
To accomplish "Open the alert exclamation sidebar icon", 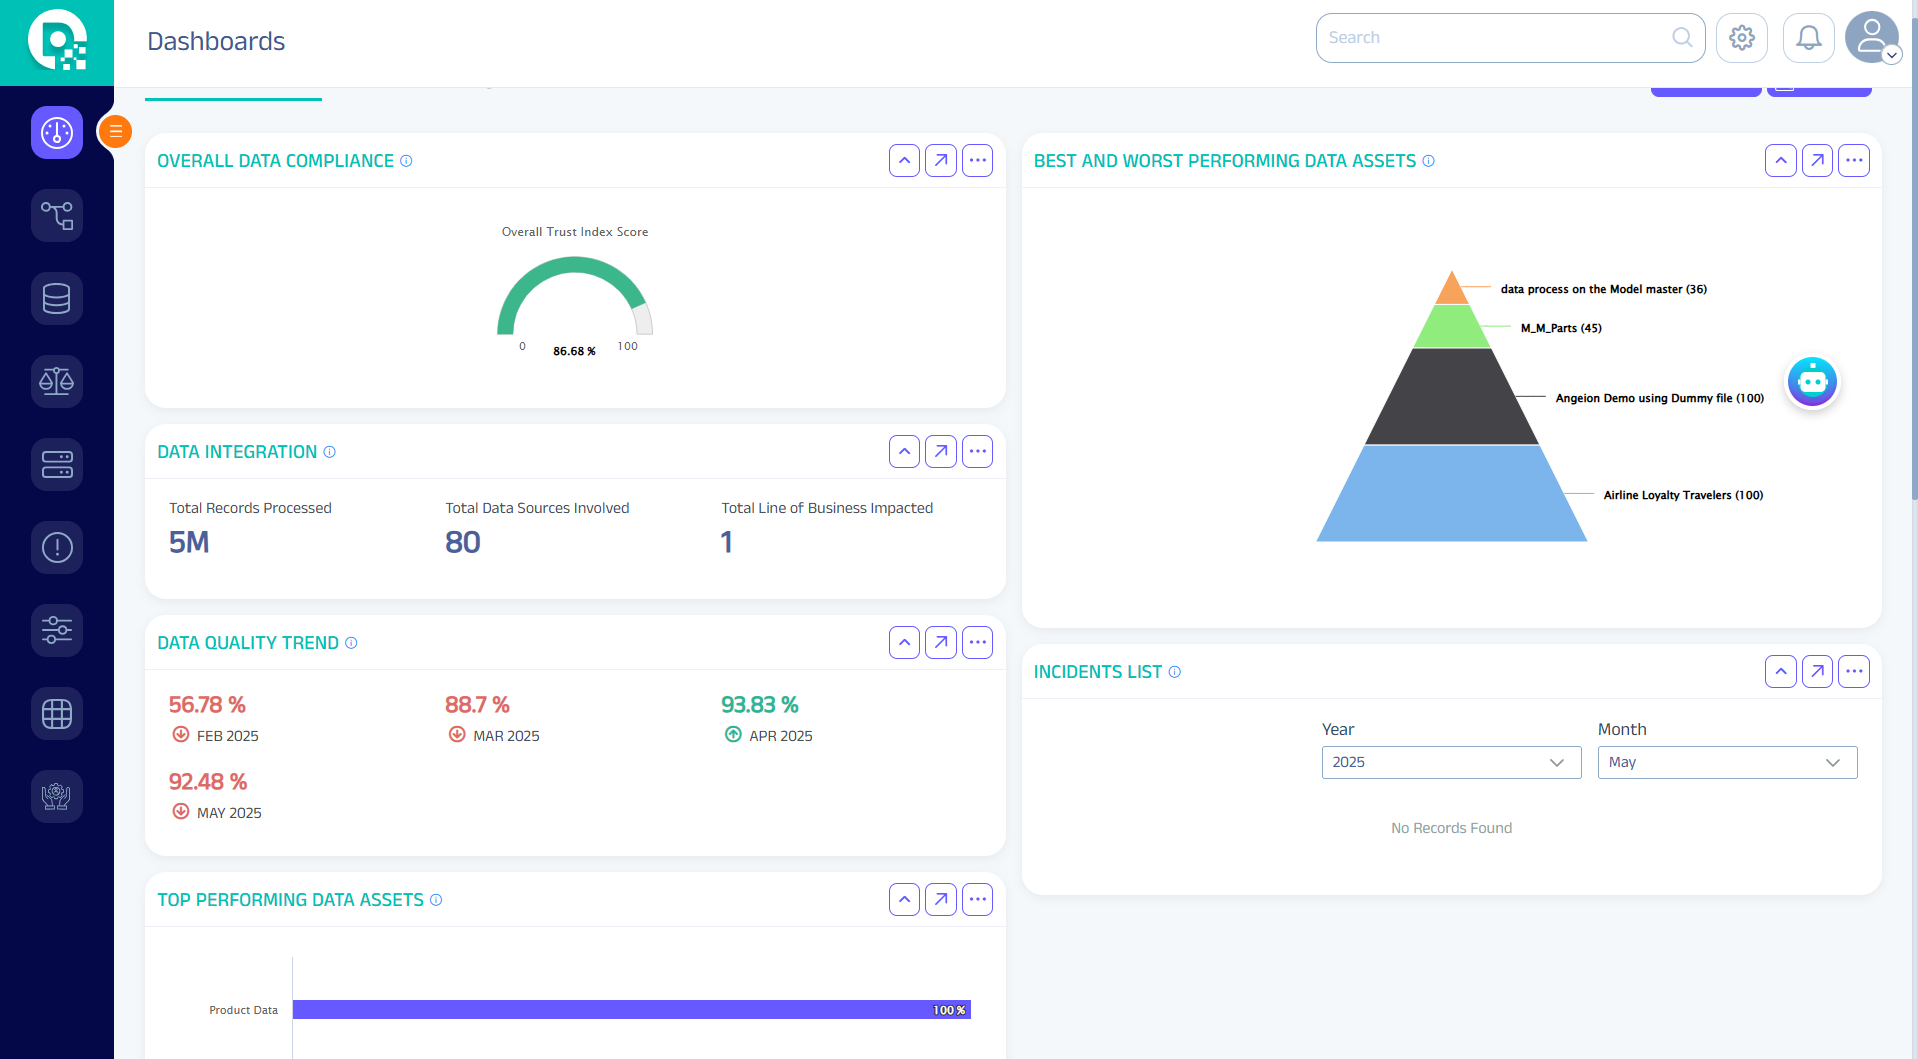I will [x=57, y=547].
